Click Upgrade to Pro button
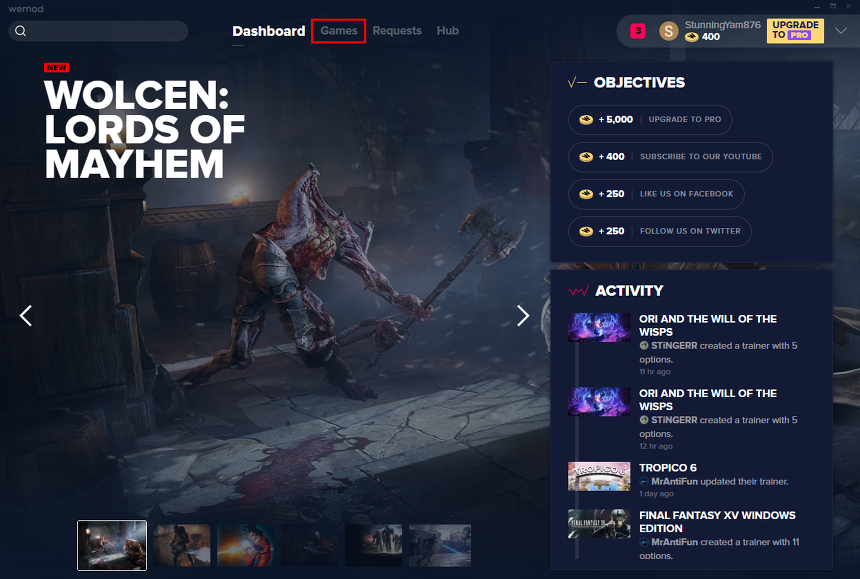860x579 pixels. point(795,31)
